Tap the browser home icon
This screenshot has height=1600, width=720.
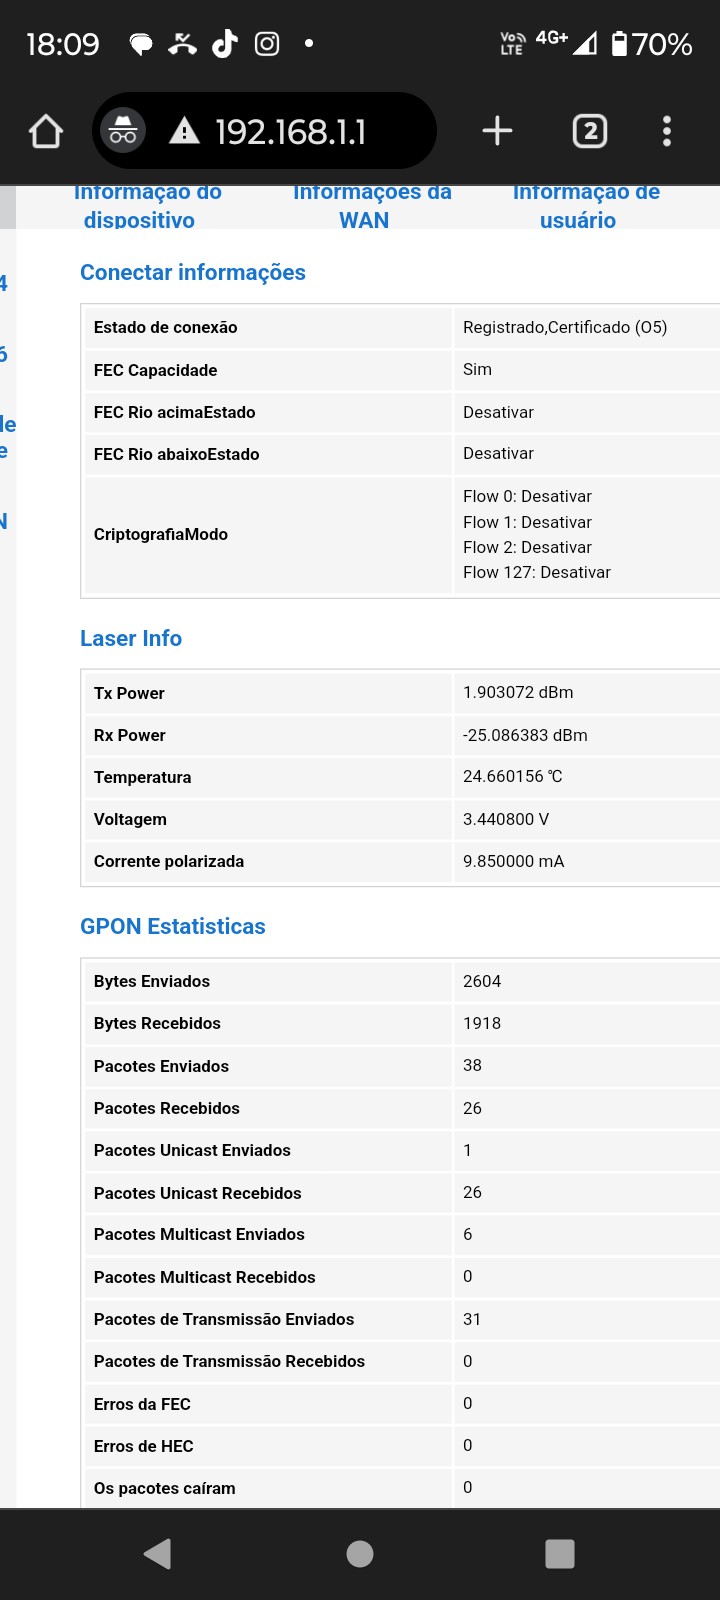coord(46,131)
